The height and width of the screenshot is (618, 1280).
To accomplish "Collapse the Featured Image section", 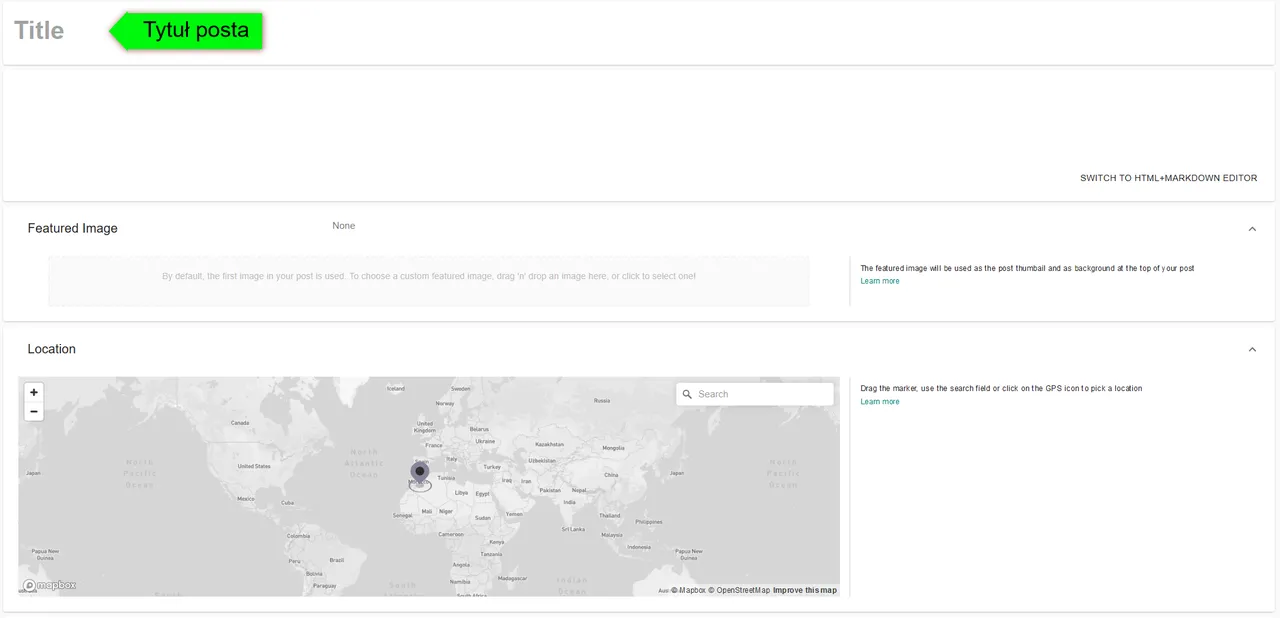I will pos(1252,229).
